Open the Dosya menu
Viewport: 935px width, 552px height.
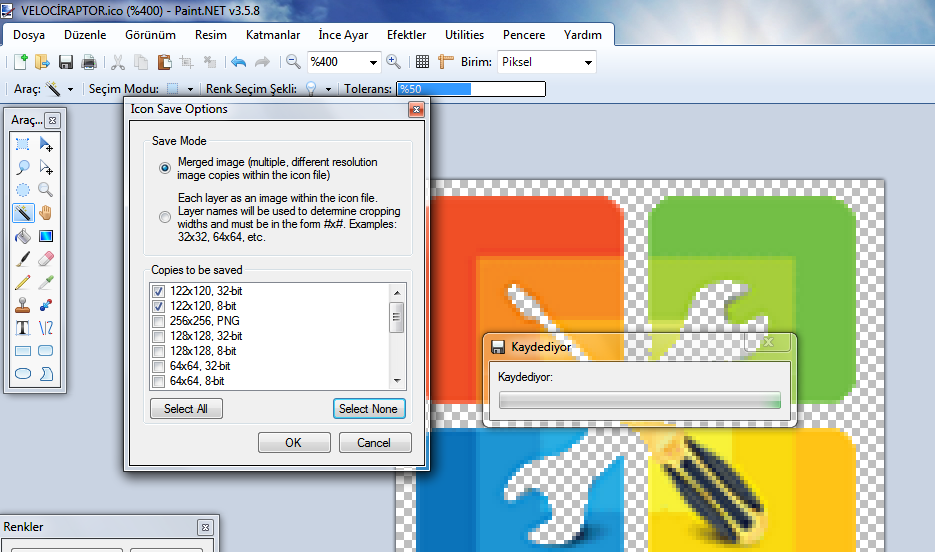pos(29,35)
